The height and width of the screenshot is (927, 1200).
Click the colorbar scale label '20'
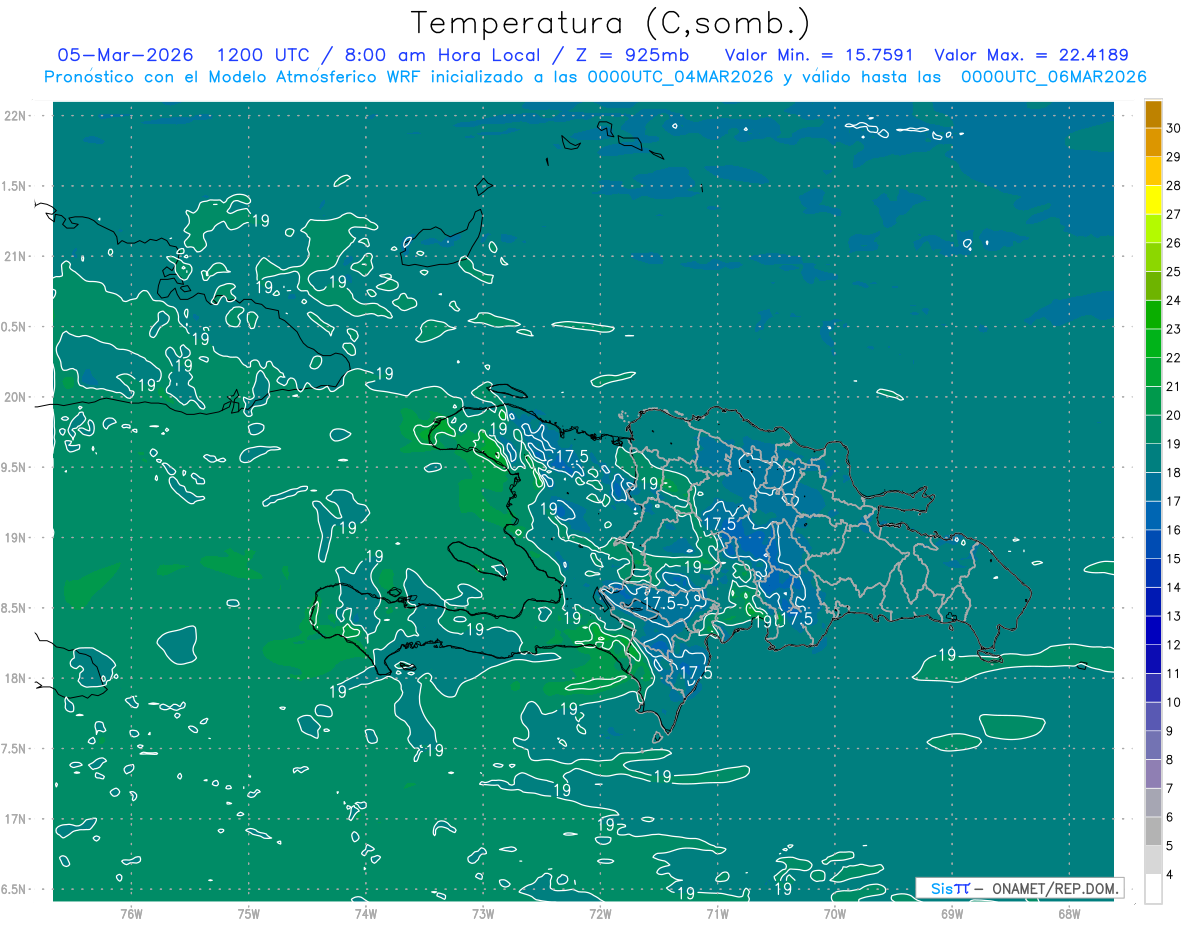click(1174, 415)
